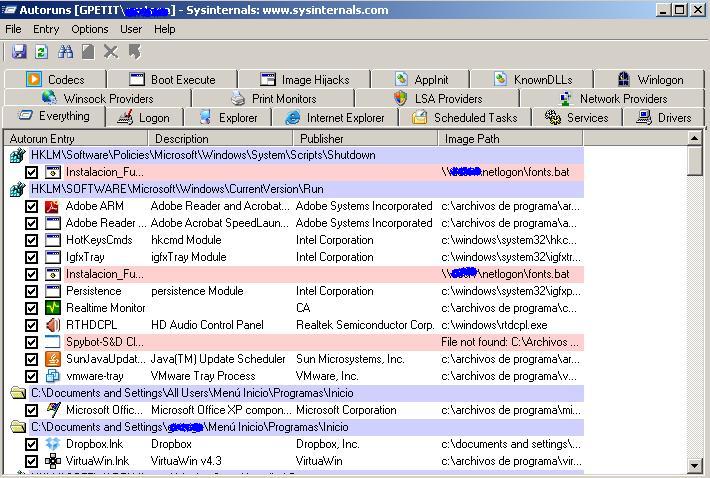The width and height of the screenshot is (710, 478).
Task: Click the Properties toolbar icon
Action: tap(88, 52)
